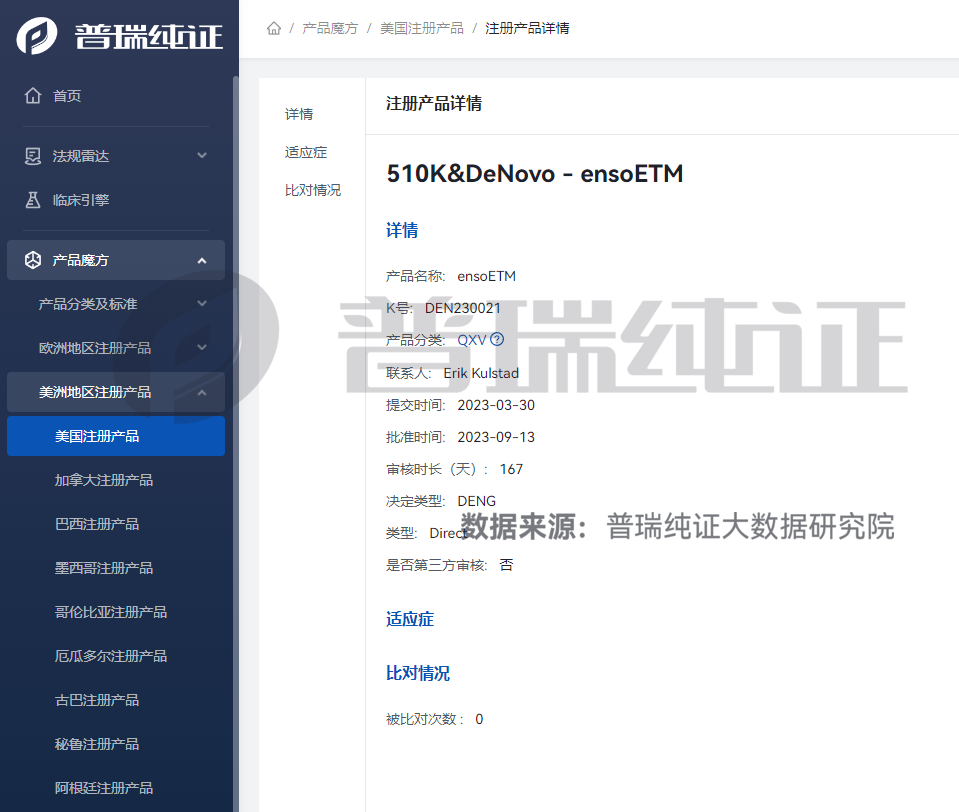Expand the 法规雷达 menu chevron
The height and width of the screenshot is (812, 959).
[x=202, y=156]
